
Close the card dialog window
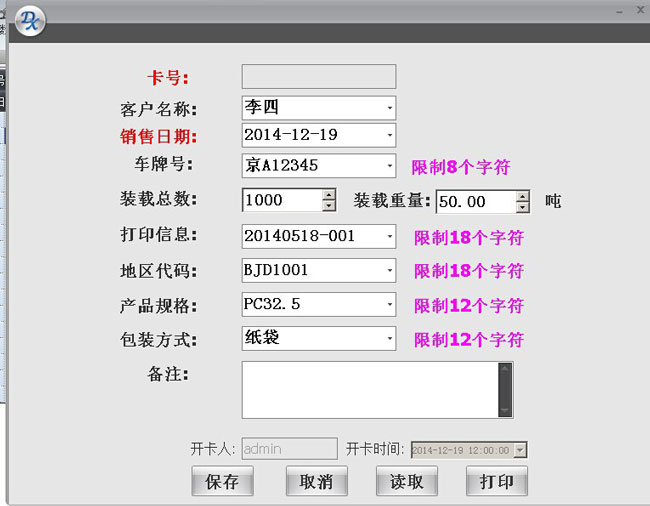click(639, 9)
